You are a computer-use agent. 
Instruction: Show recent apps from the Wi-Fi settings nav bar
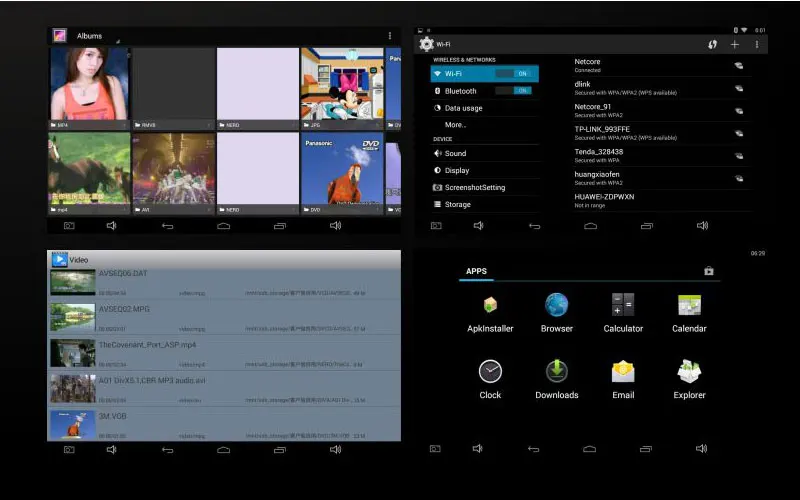click(646, 226)
